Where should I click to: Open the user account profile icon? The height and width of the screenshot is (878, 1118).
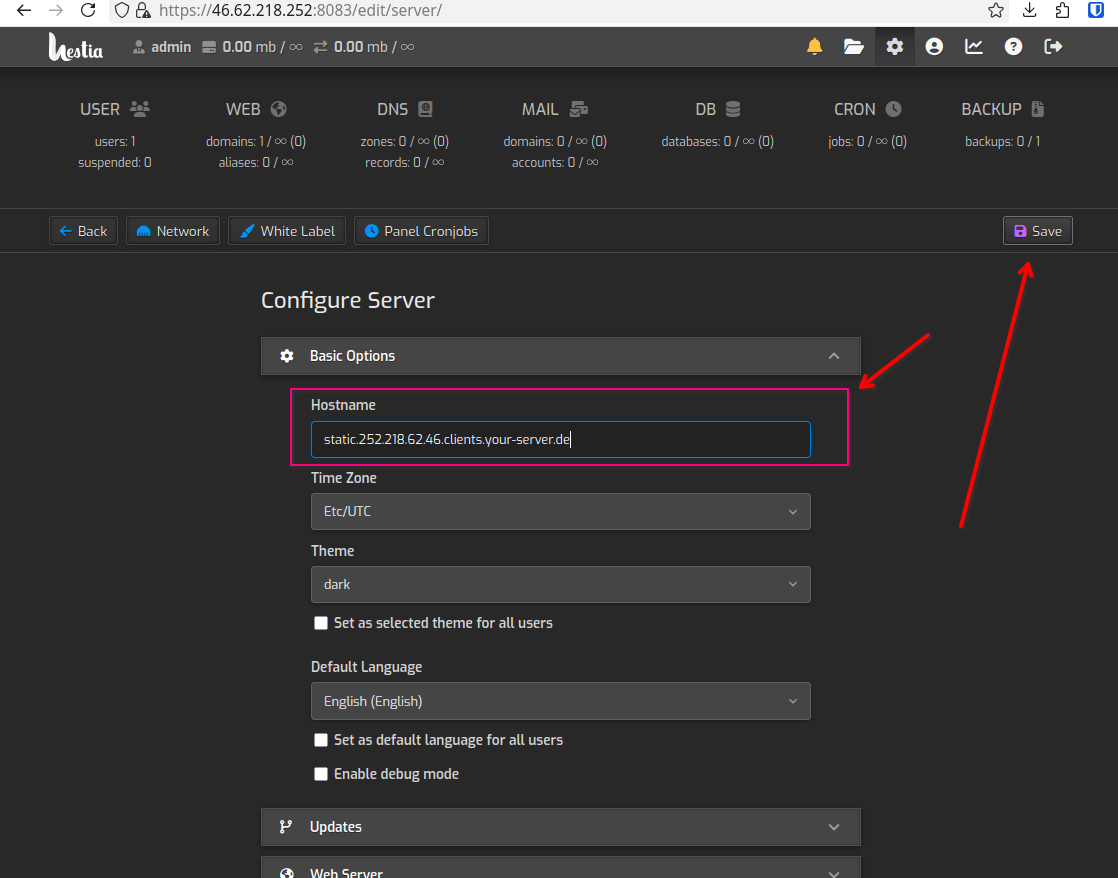934,47
